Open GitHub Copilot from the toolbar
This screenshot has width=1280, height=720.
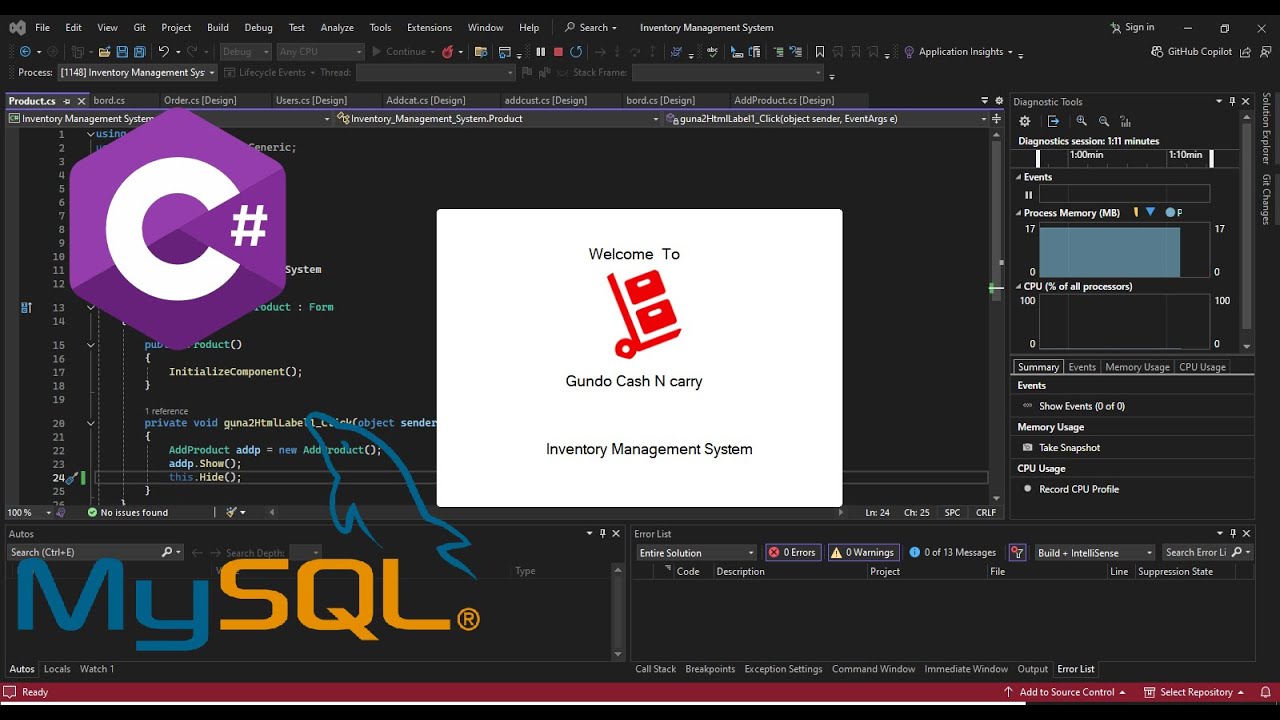tap(1192, 52)
